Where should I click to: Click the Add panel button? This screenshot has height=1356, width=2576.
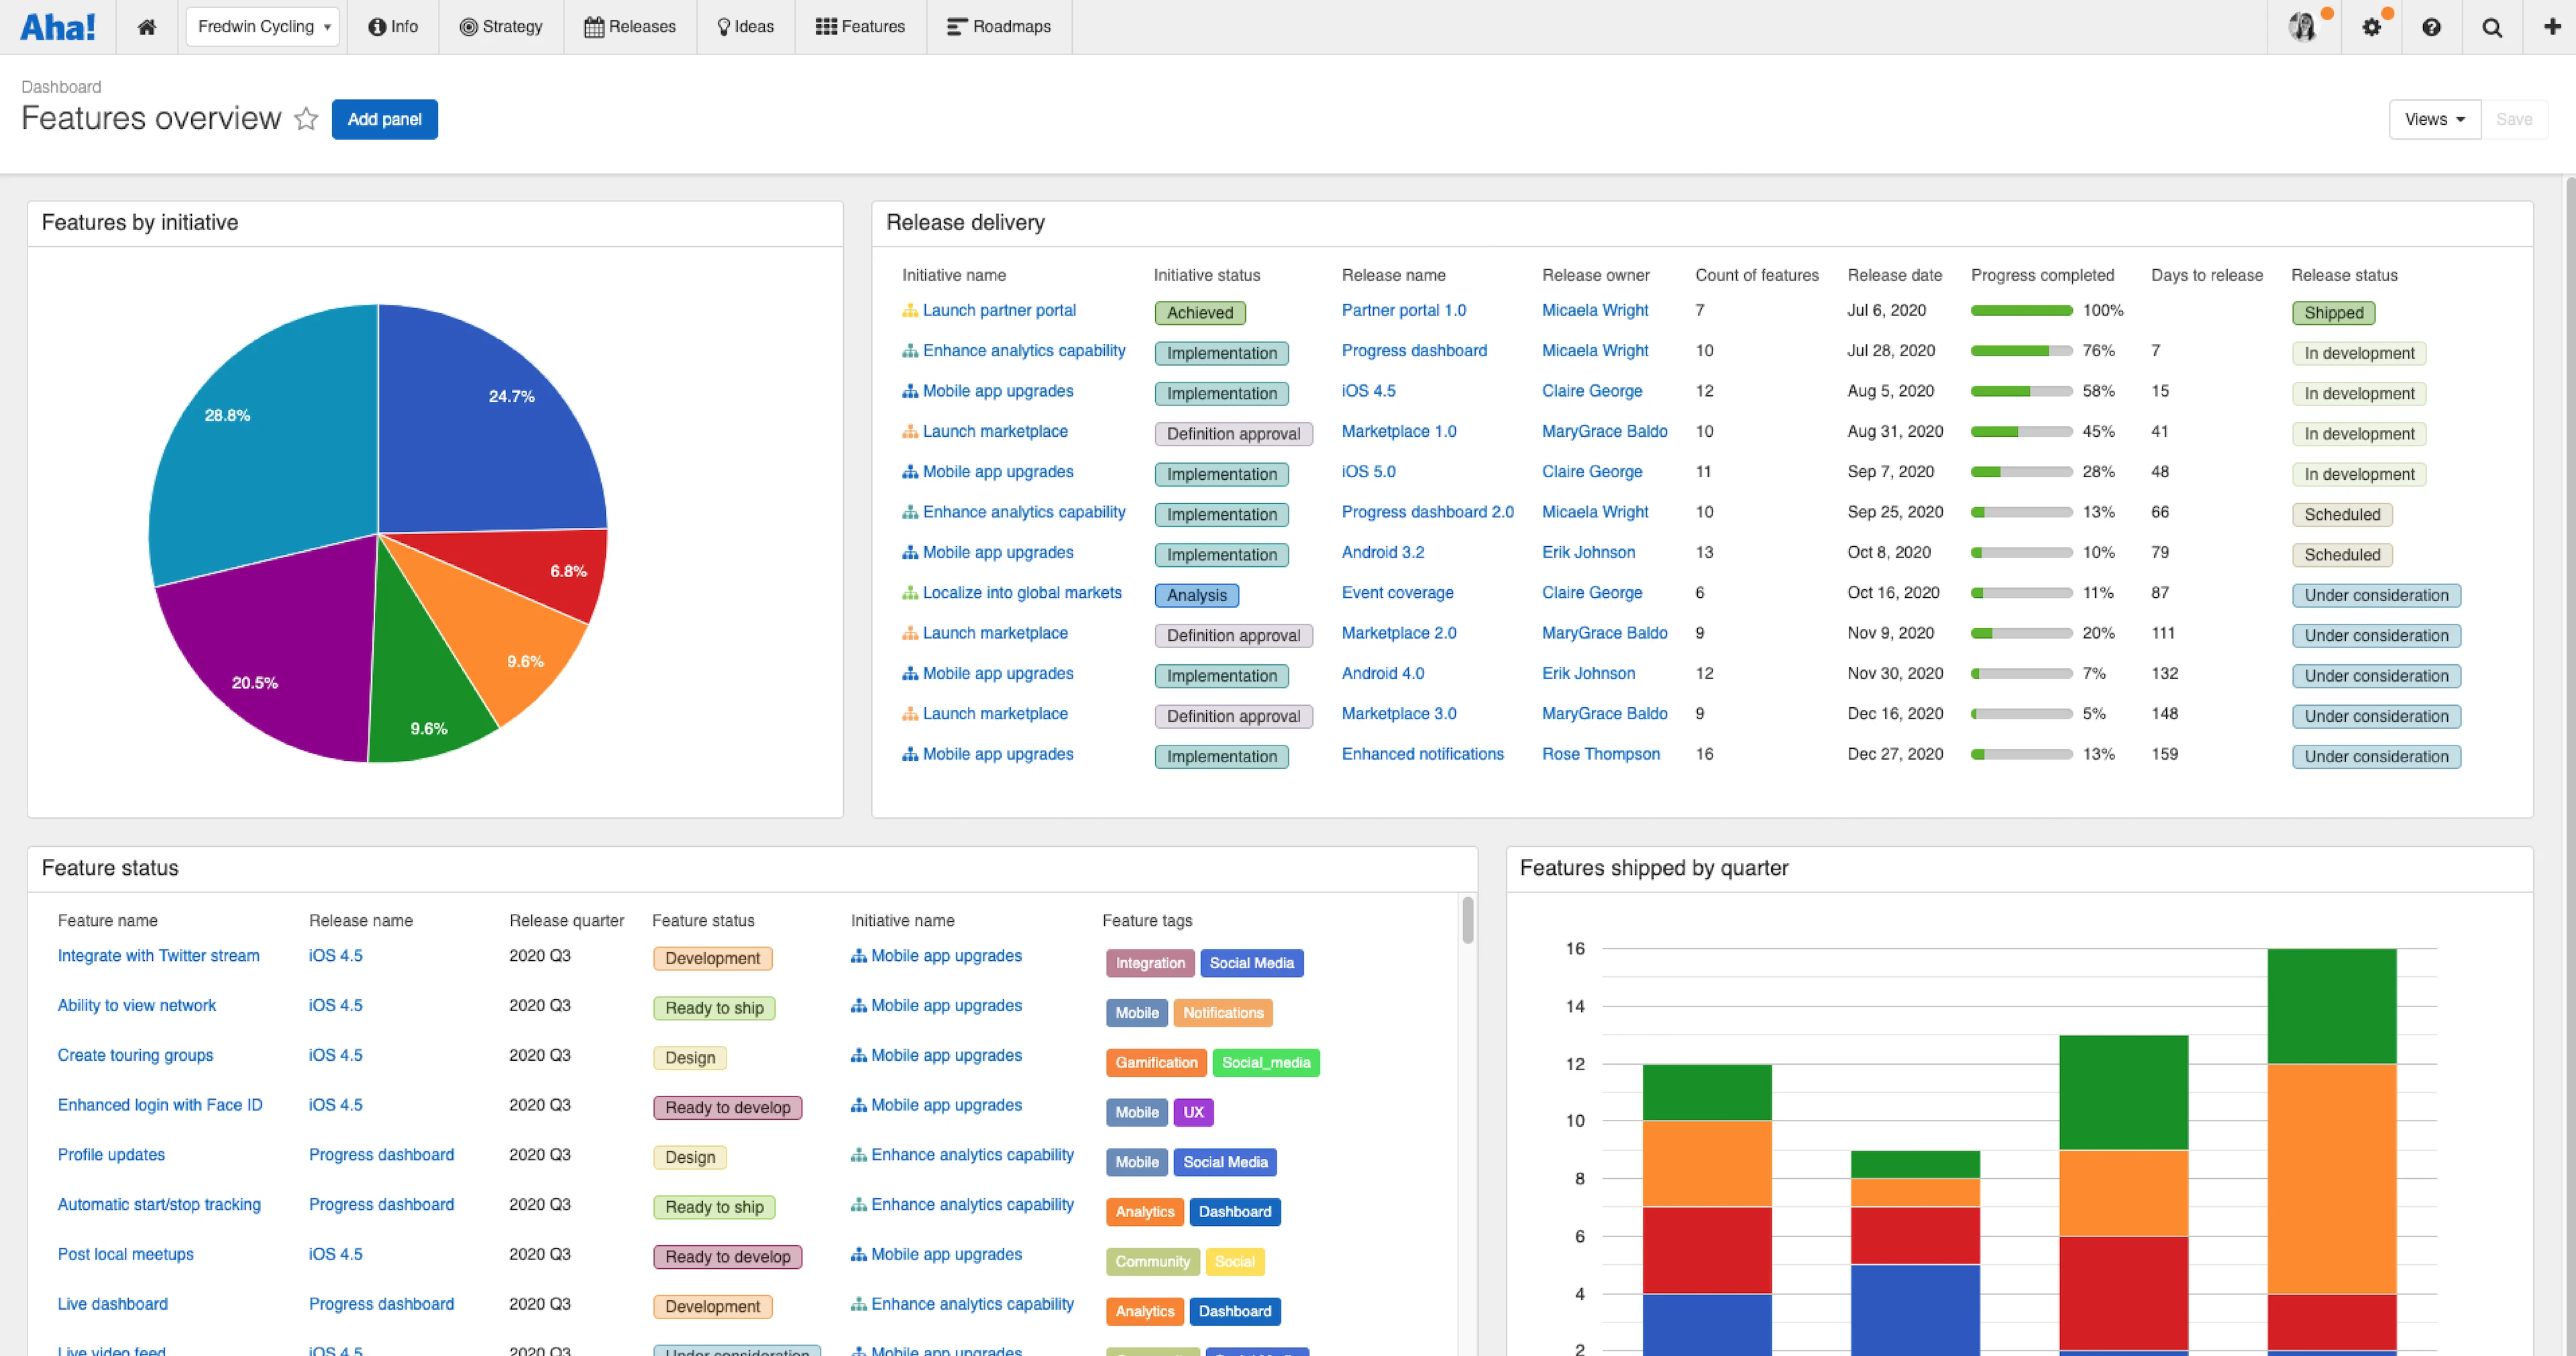[x=384, y=120]
